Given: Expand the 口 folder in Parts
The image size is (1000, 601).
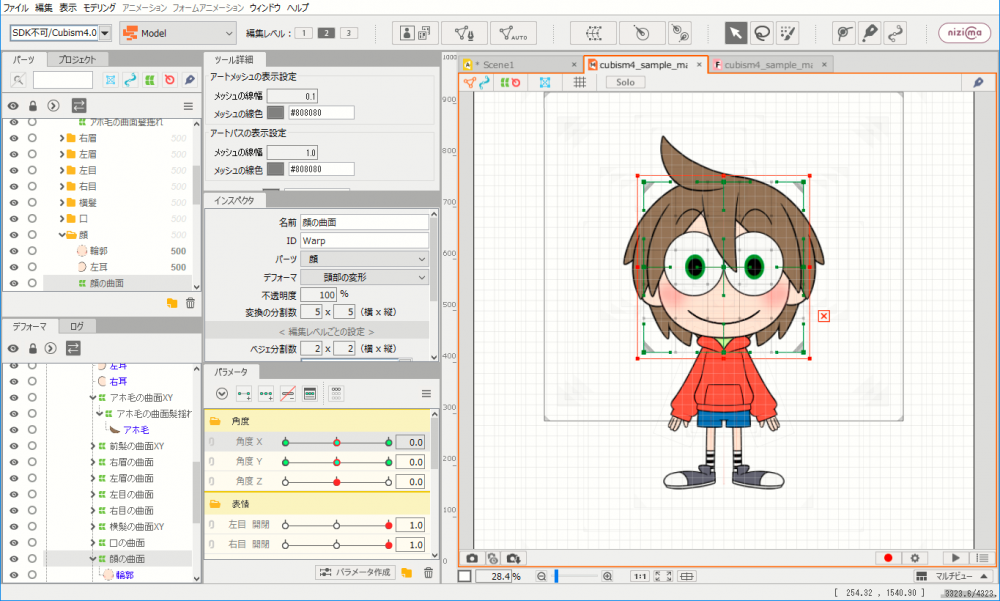Looking at the screenshot, I should click(62, 218).
